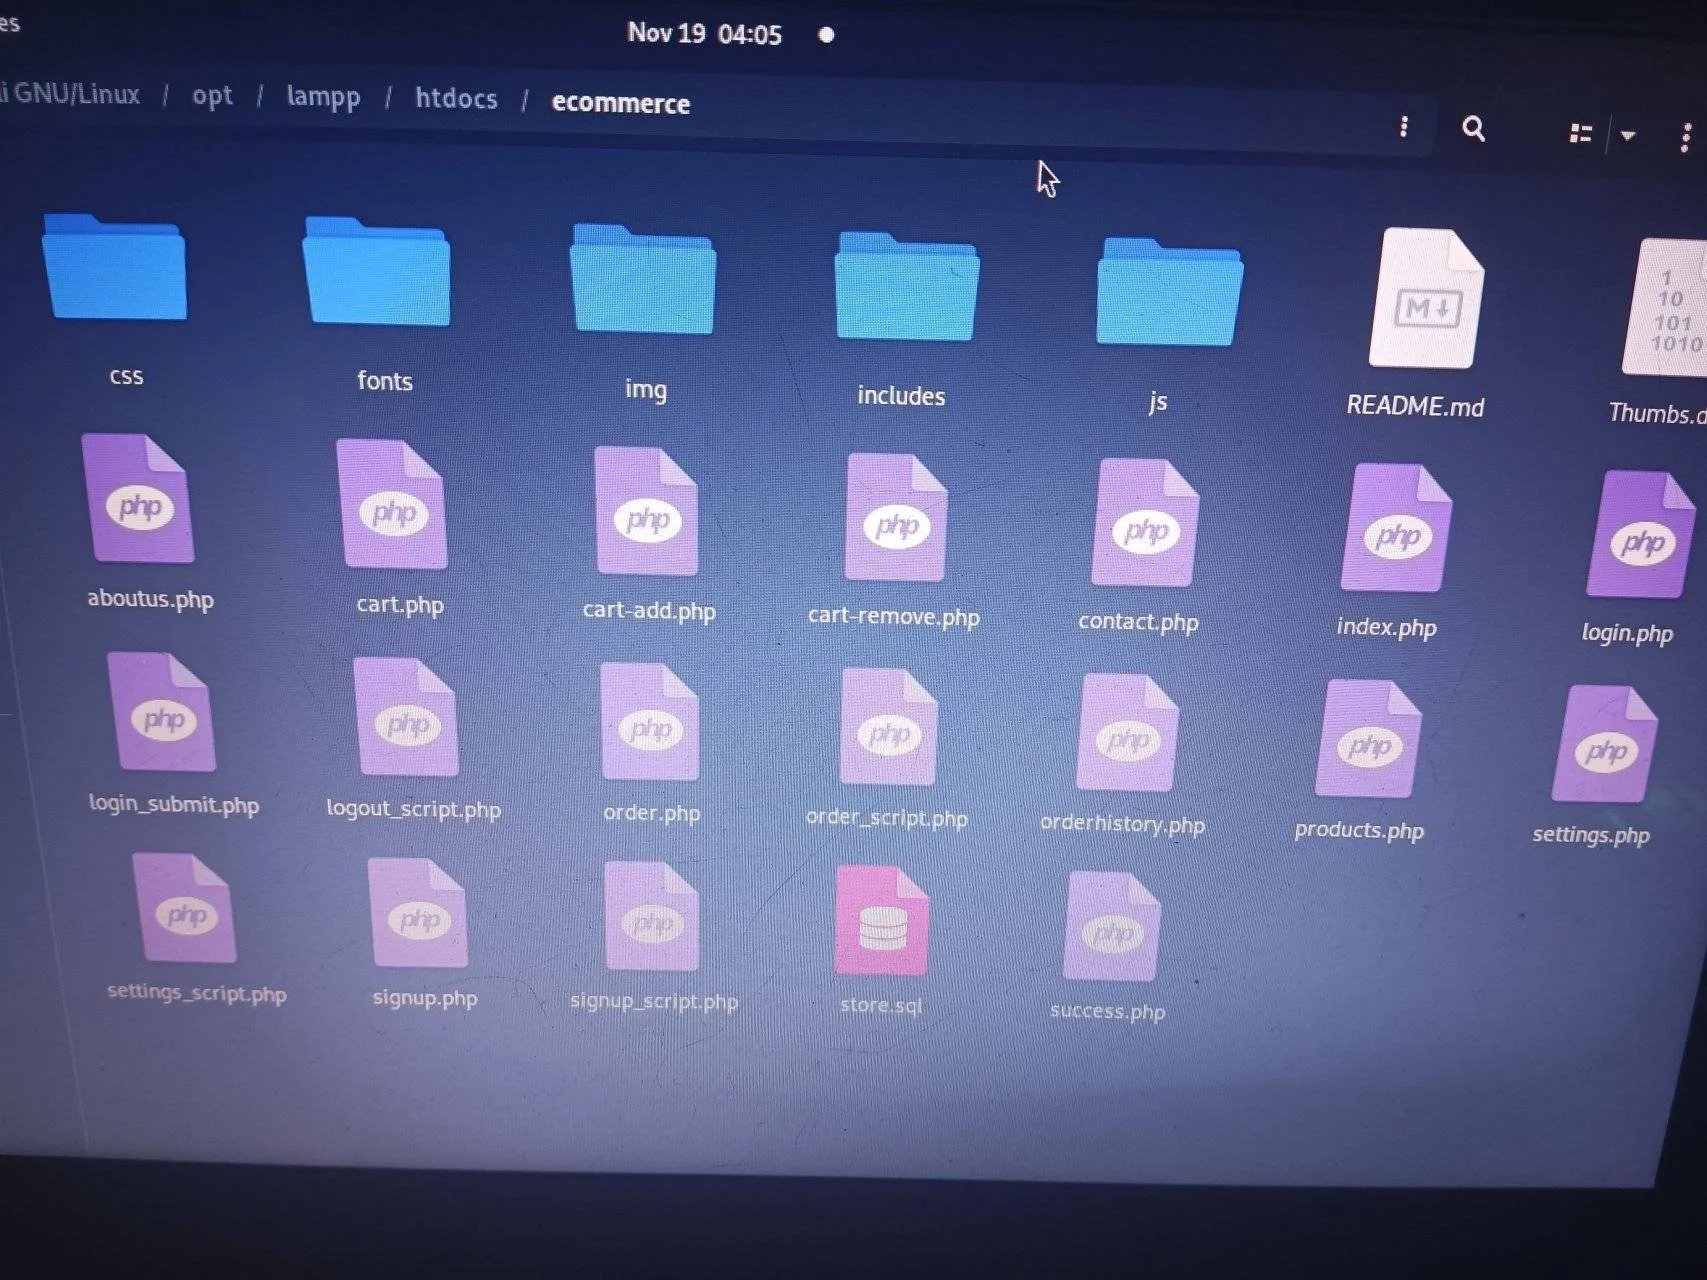Open the css folder icon

pyautogui.click(x=114, y=267)
